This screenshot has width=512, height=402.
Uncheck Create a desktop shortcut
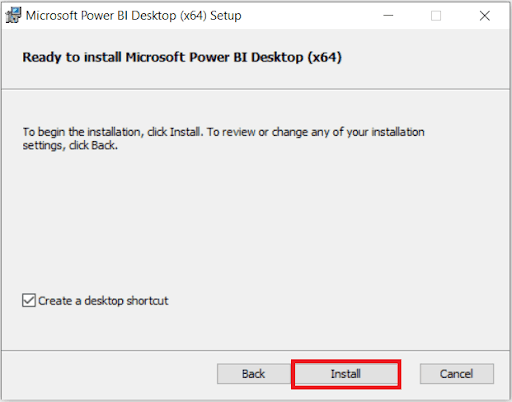pos(29,300)
